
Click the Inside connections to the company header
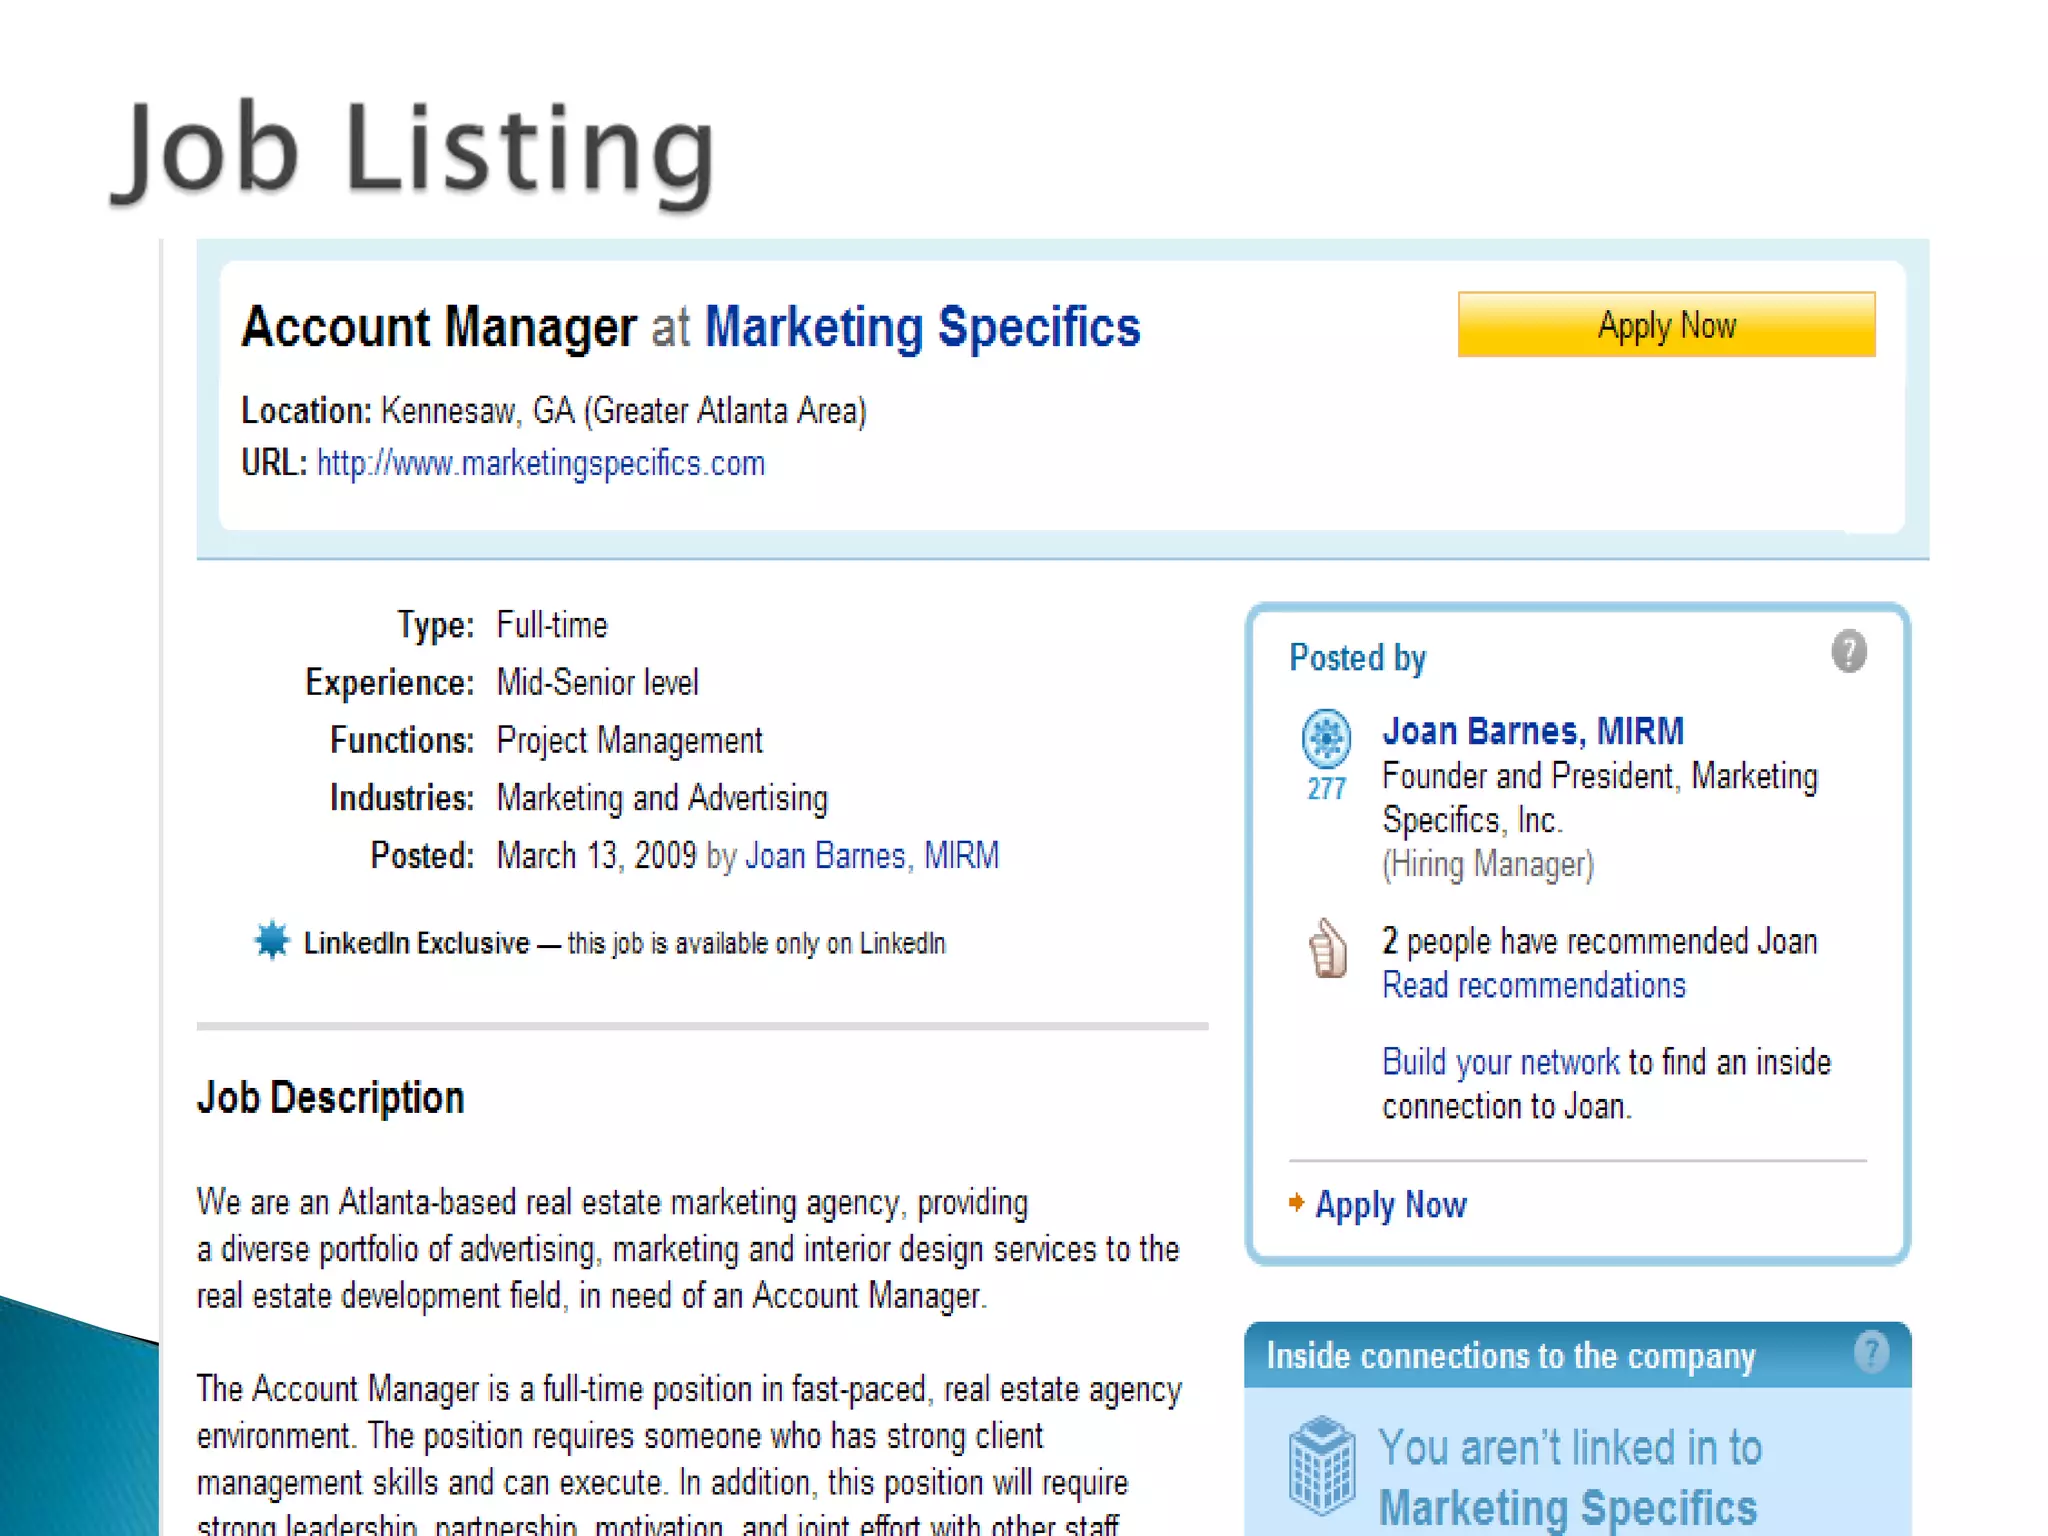(x=1510, y=1357)
